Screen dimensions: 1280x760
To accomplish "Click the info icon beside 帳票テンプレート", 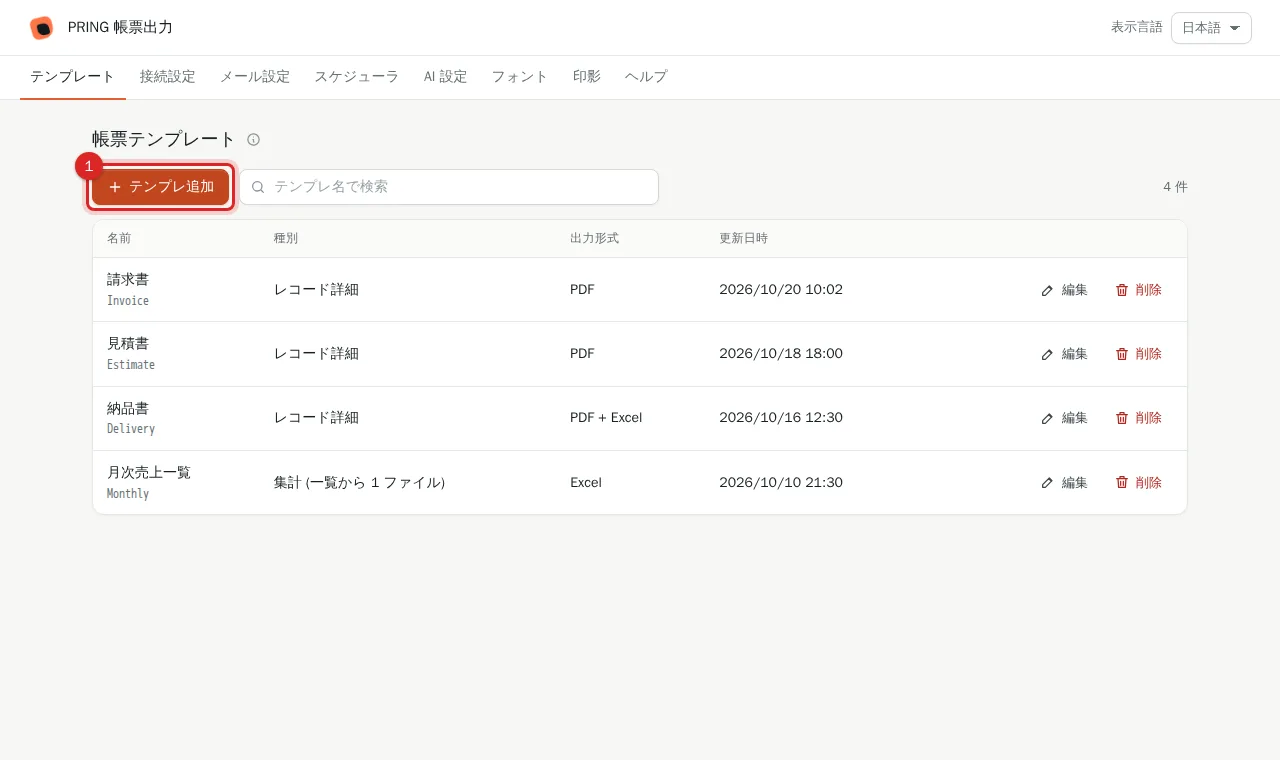I will point(254,140).
